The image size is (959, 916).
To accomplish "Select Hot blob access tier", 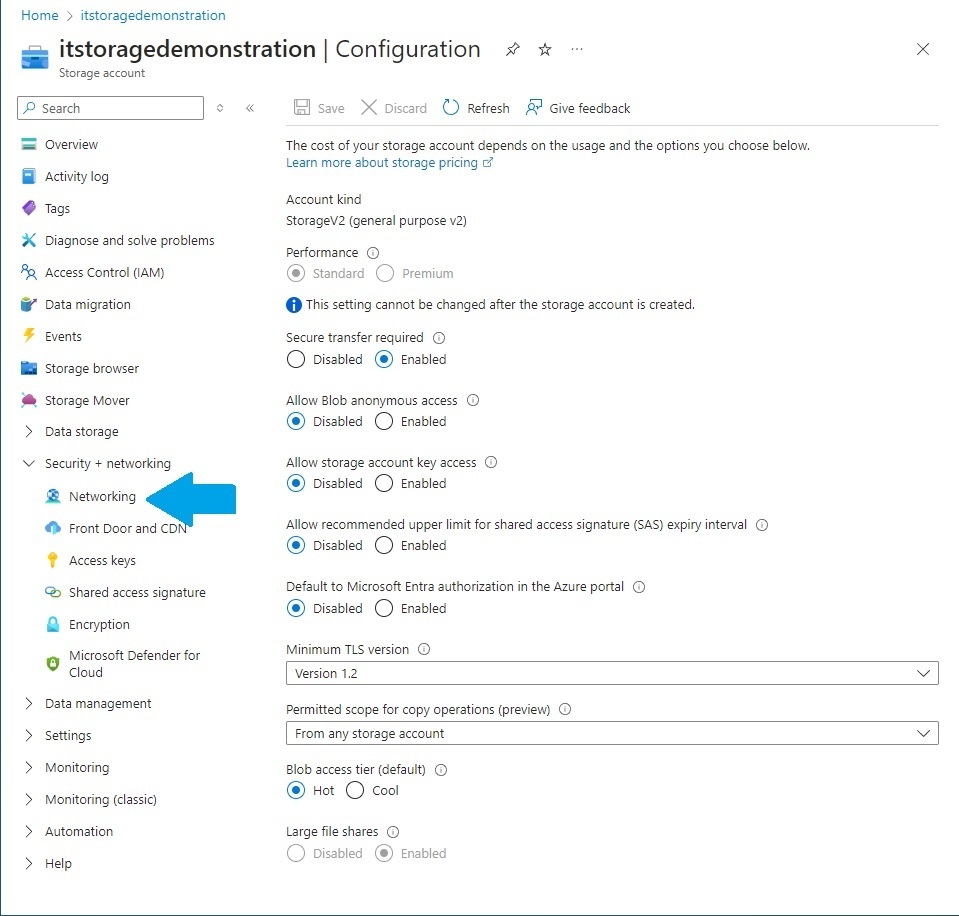I will click(296, 791).
